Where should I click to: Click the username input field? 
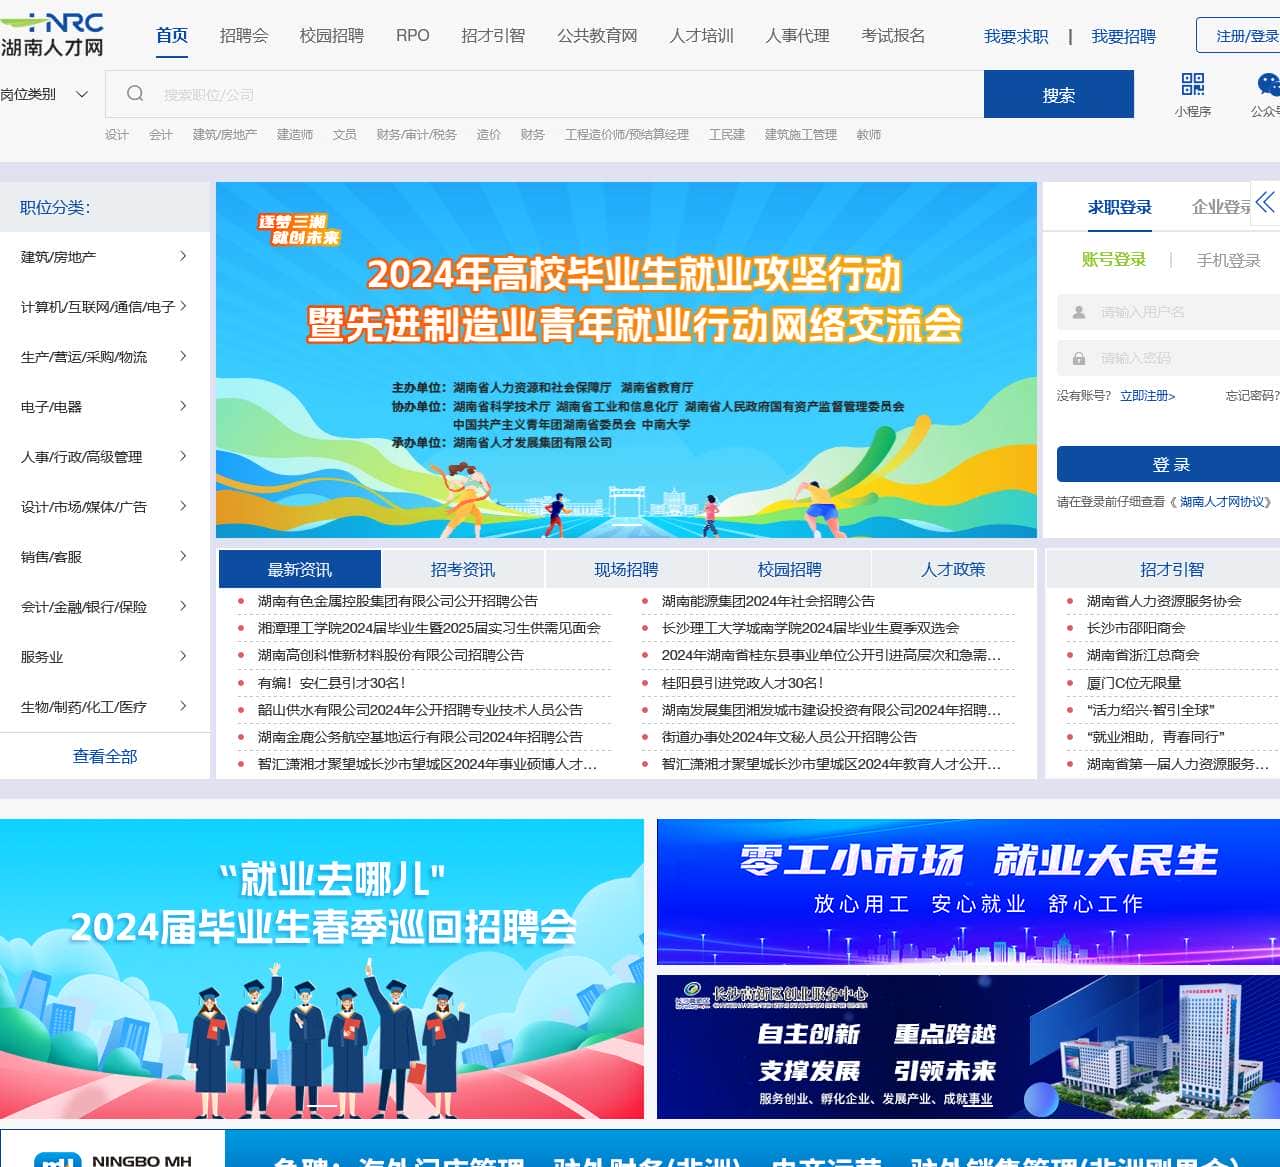coord(1170,311)
